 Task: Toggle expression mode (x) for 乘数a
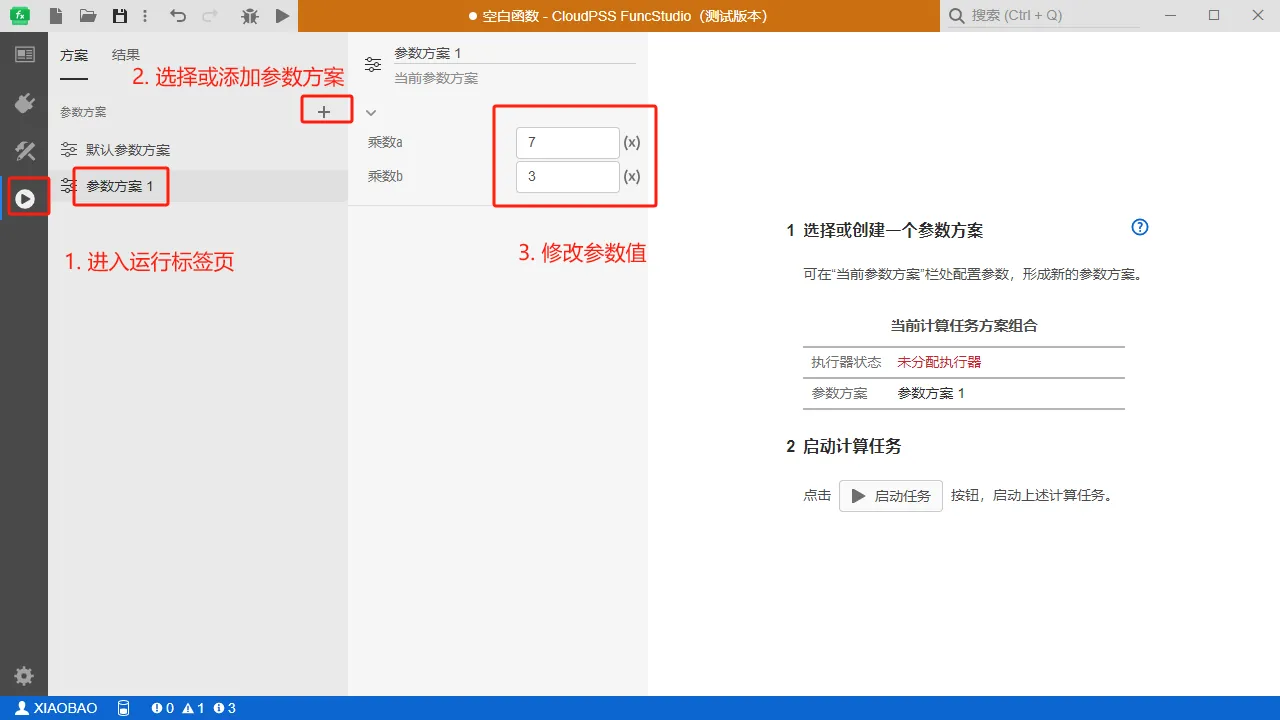pos(631,143)
